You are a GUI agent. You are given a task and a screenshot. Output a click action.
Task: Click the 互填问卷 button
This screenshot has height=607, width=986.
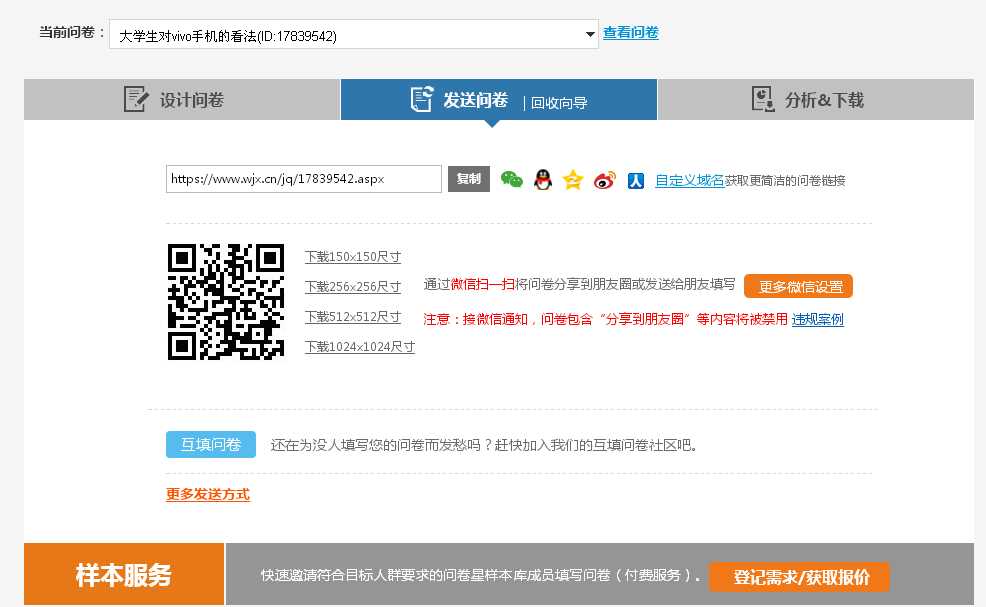pos(211,445)
